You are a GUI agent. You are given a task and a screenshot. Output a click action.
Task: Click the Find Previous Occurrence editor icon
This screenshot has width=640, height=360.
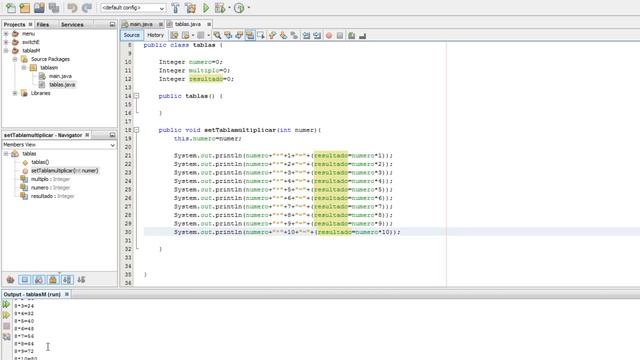tap(228, 36)
